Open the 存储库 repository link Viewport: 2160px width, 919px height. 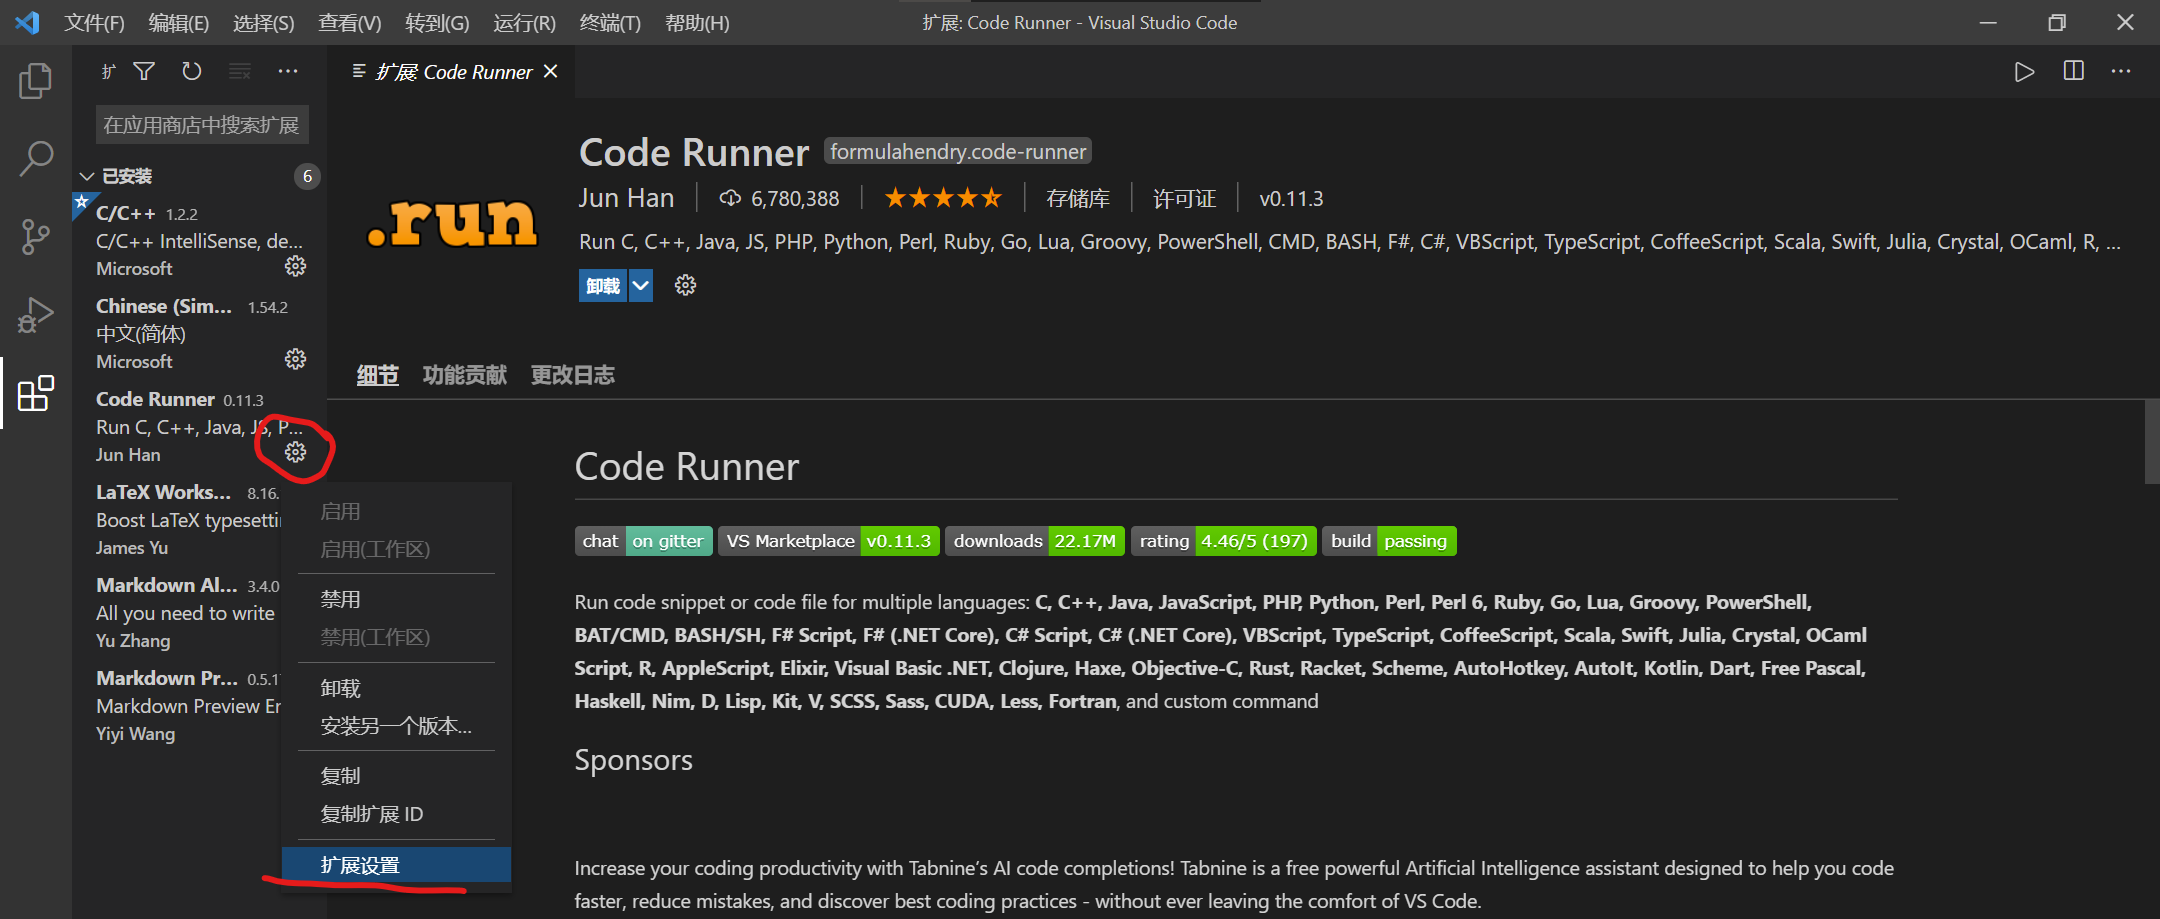pyautogui.click(x=1077, y=199)
